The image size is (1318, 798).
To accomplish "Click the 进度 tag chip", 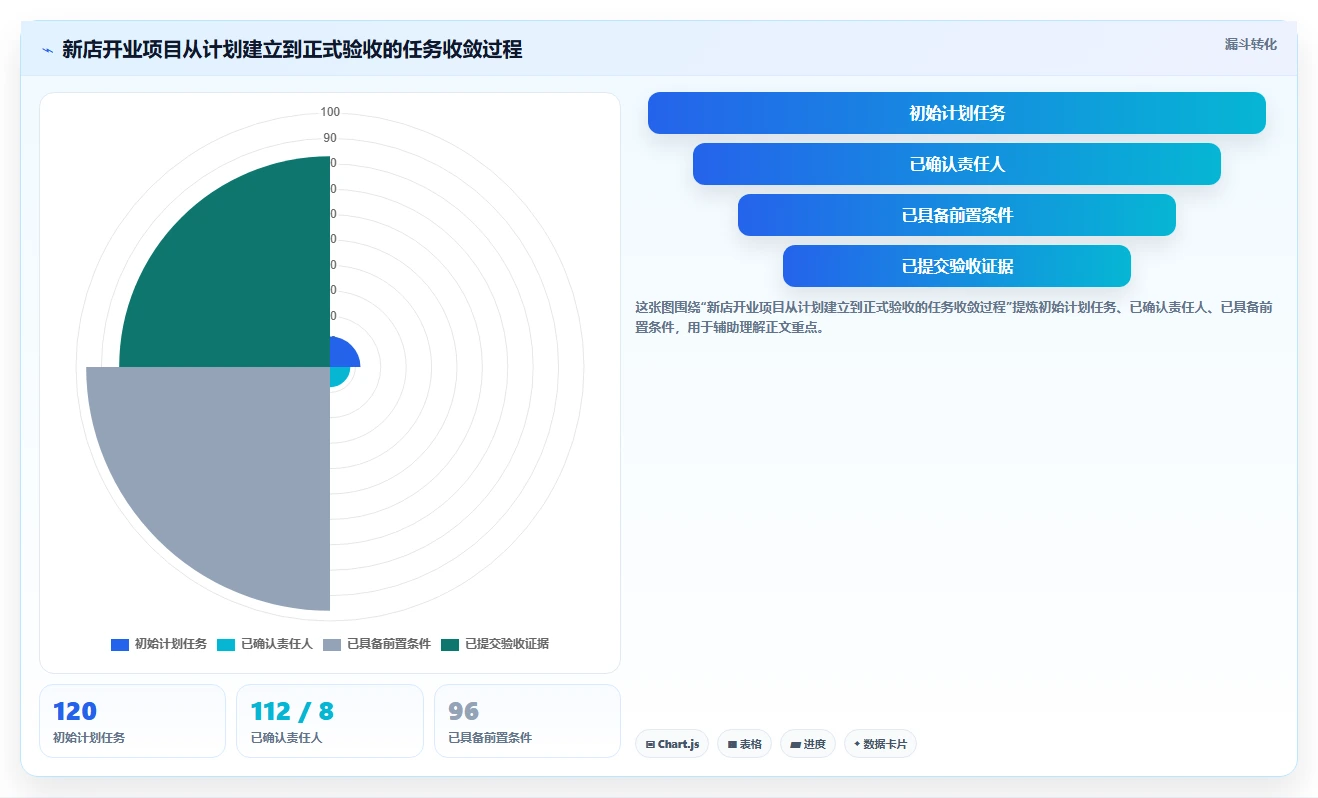I will (x=807, y=744).
